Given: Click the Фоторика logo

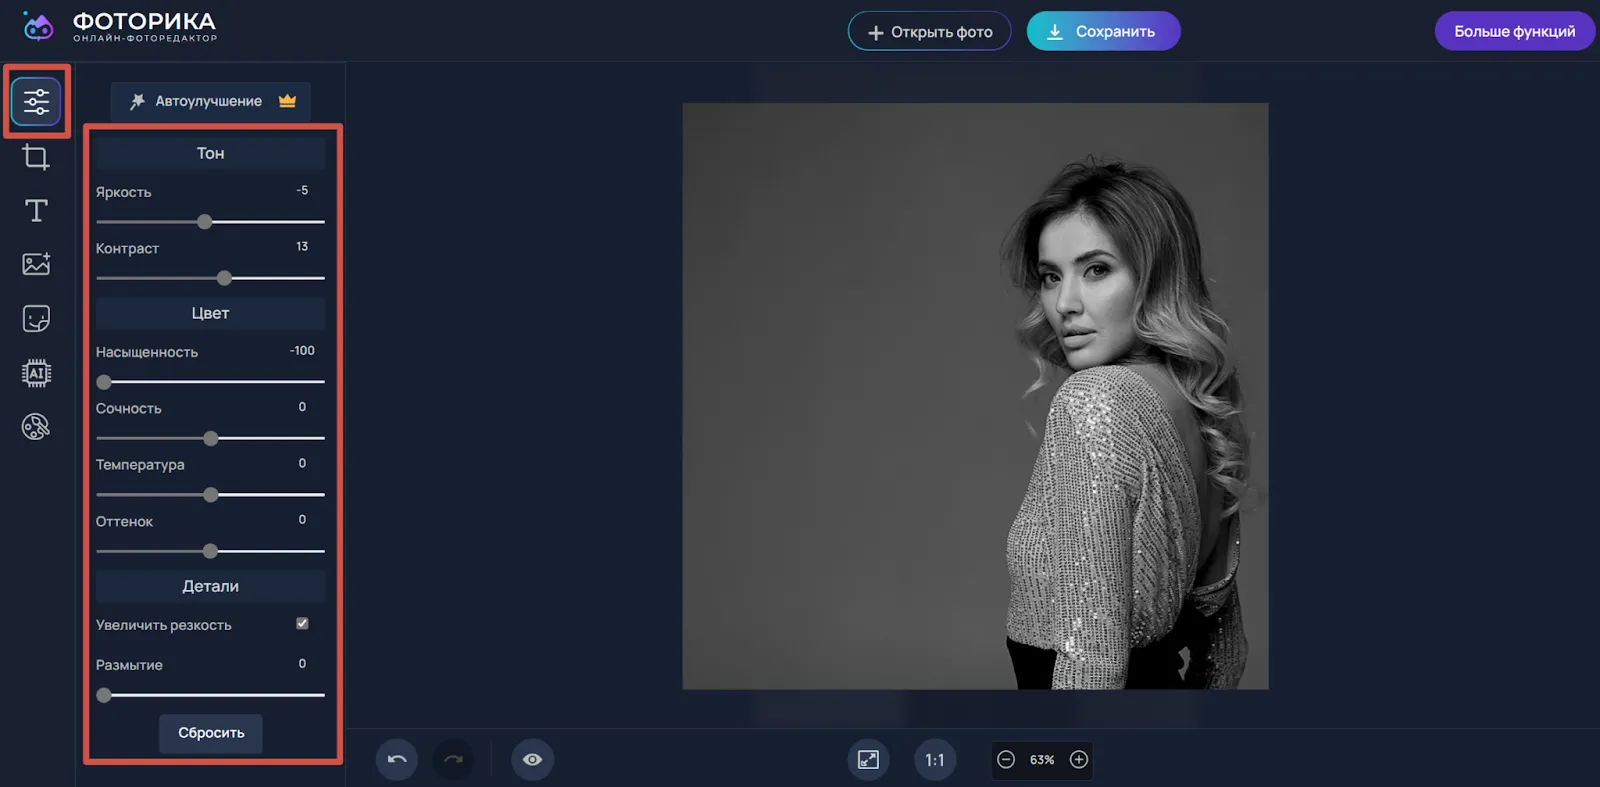Looking at the screenshot, I should (x=119, y=27).
